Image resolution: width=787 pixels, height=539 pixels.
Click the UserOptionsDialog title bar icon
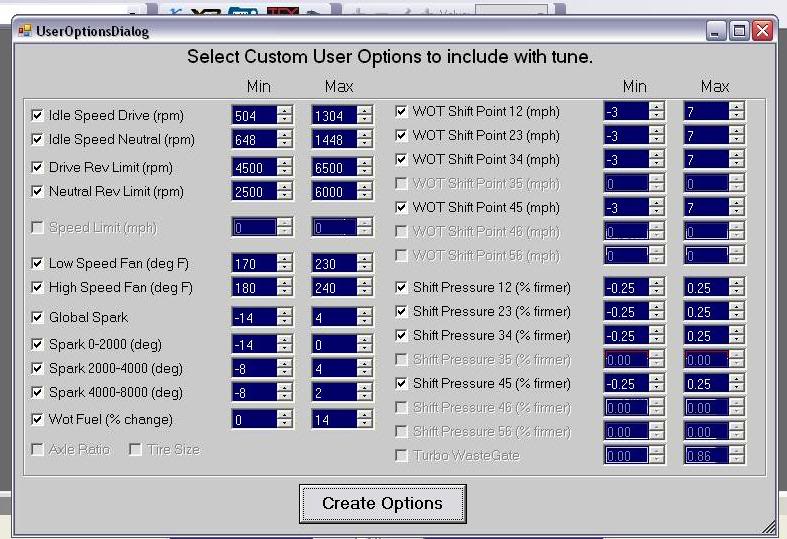pos(25,31)
